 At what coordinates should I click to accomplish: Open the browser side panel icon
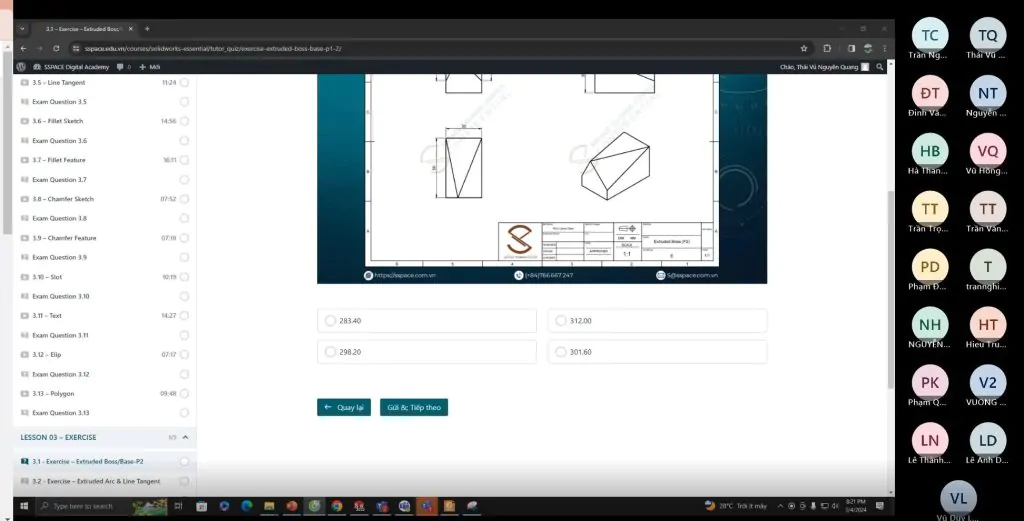(x=851, y=48)
